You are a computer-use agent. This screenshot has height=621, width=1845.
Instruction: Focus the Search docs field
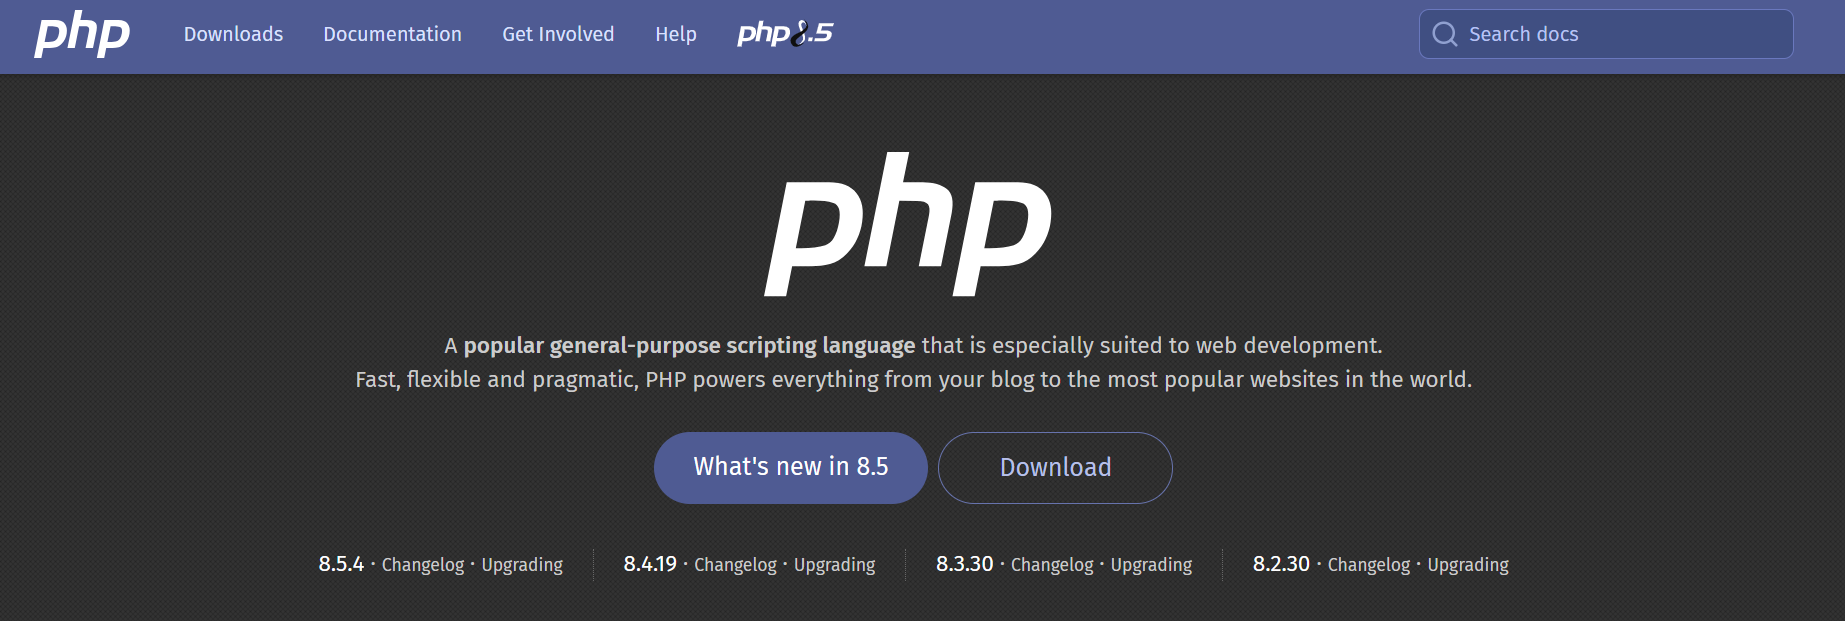tap(1620, 34)
